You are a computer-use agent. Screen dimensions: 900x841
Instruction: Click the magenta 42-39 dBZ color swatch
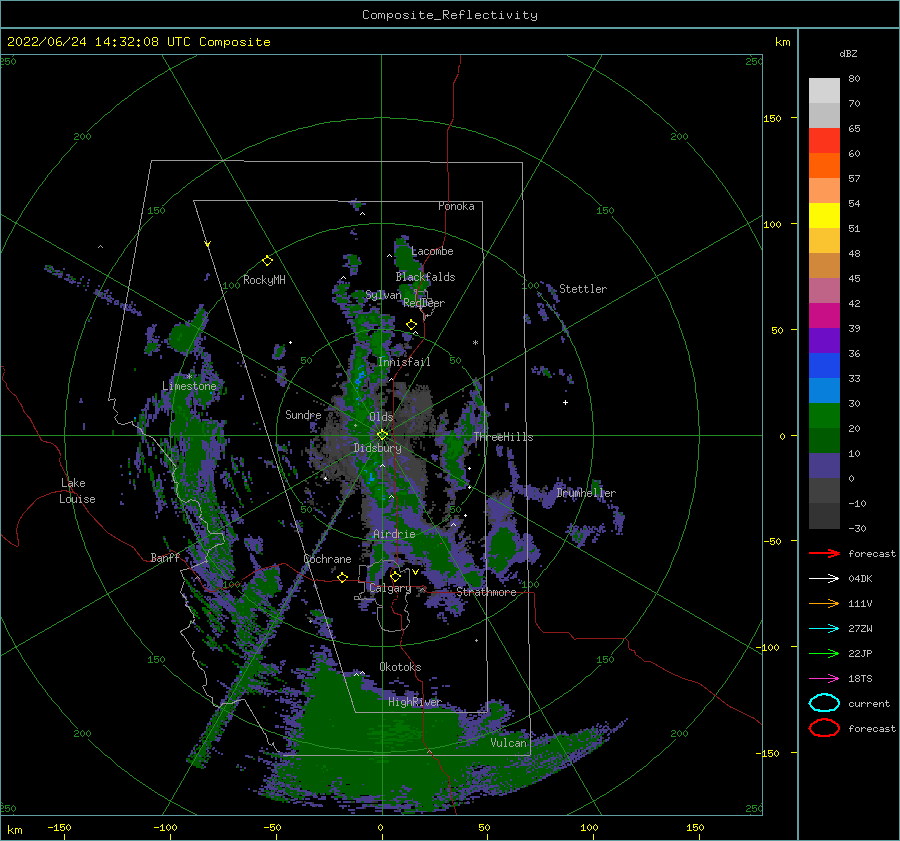(824, 316)
